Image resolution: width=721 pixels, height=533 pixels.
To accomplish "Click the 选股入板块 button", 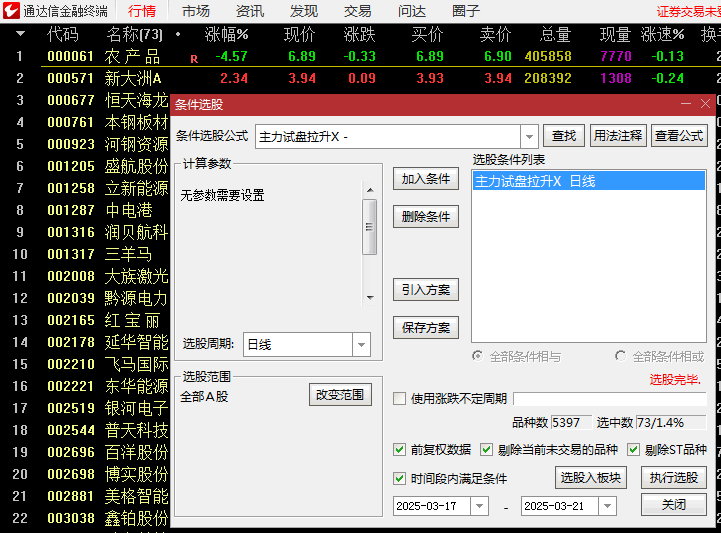I will 591,478.
